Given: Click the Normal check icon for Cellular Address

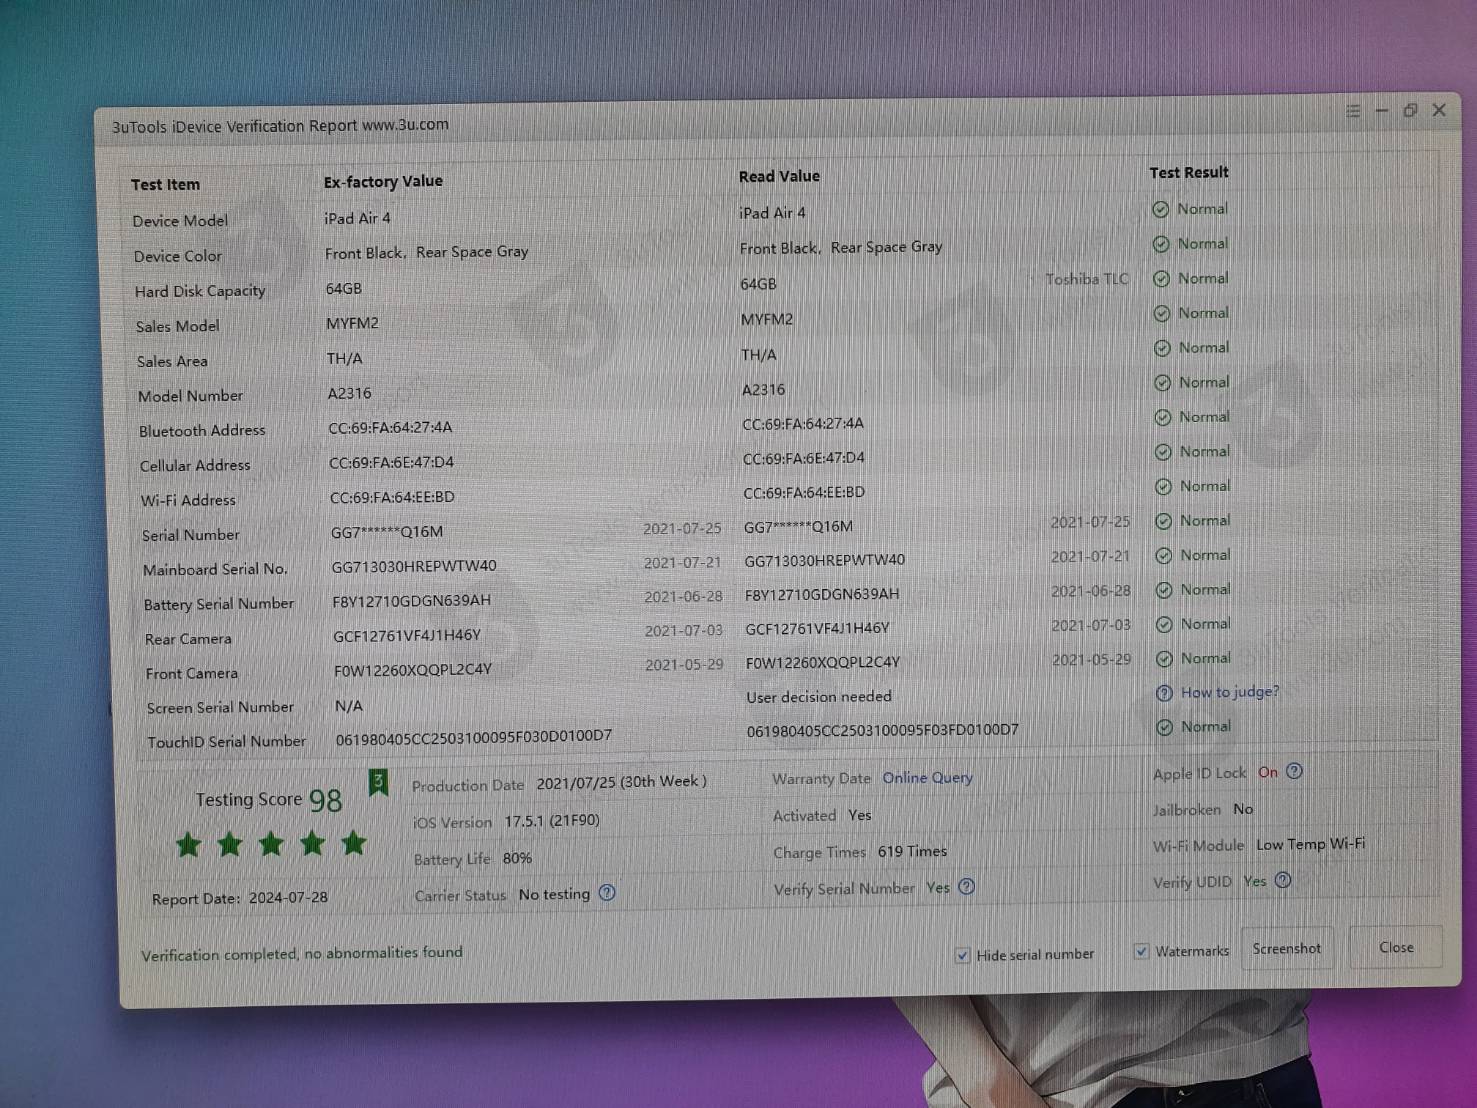Looking at the screenshot, I should 1163,452.
